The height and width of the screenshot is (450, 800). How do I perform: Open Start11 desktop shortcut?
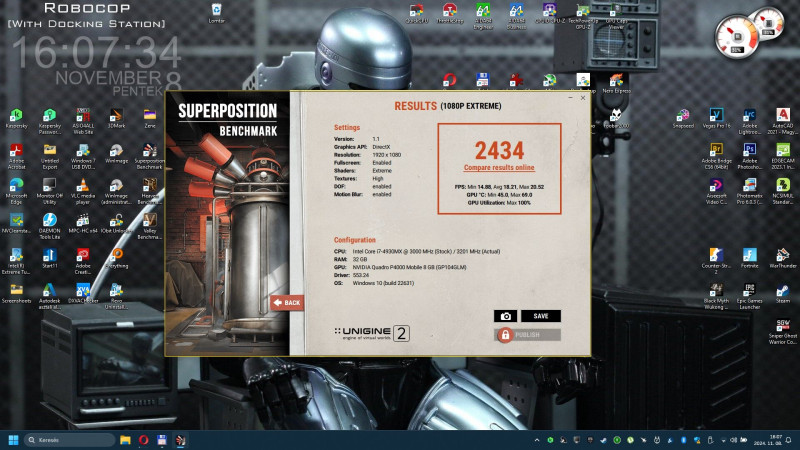[x=49, y=258]
